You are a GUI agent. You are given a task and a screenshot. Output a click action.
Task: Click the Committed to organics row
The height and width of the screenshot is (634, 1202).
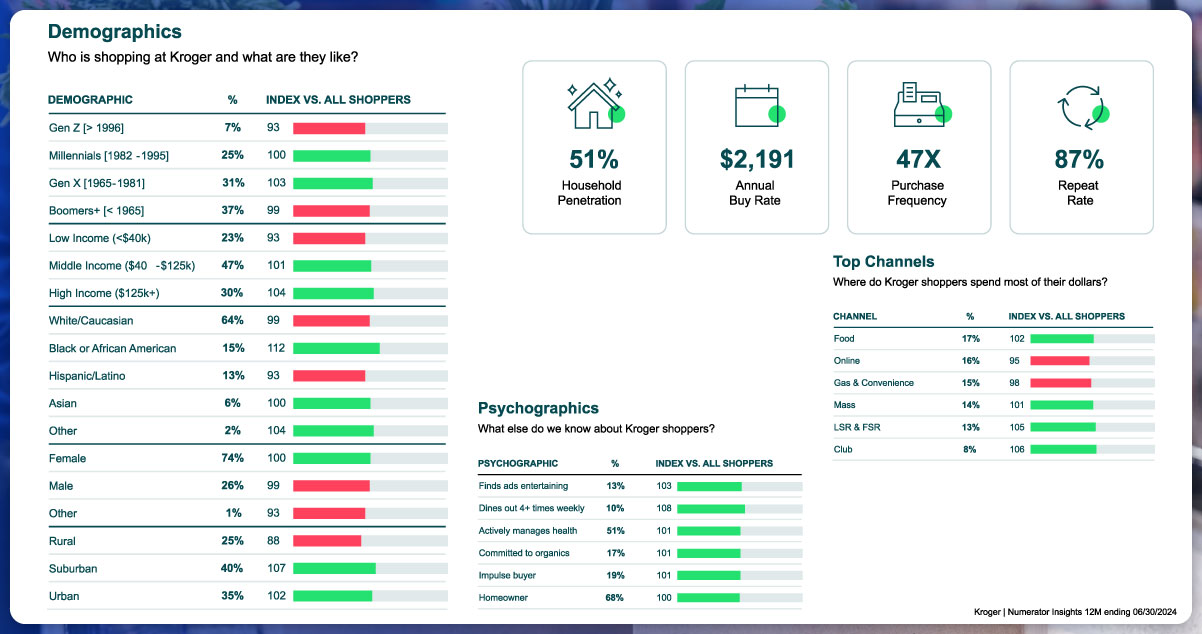click(x=640, y=553)
